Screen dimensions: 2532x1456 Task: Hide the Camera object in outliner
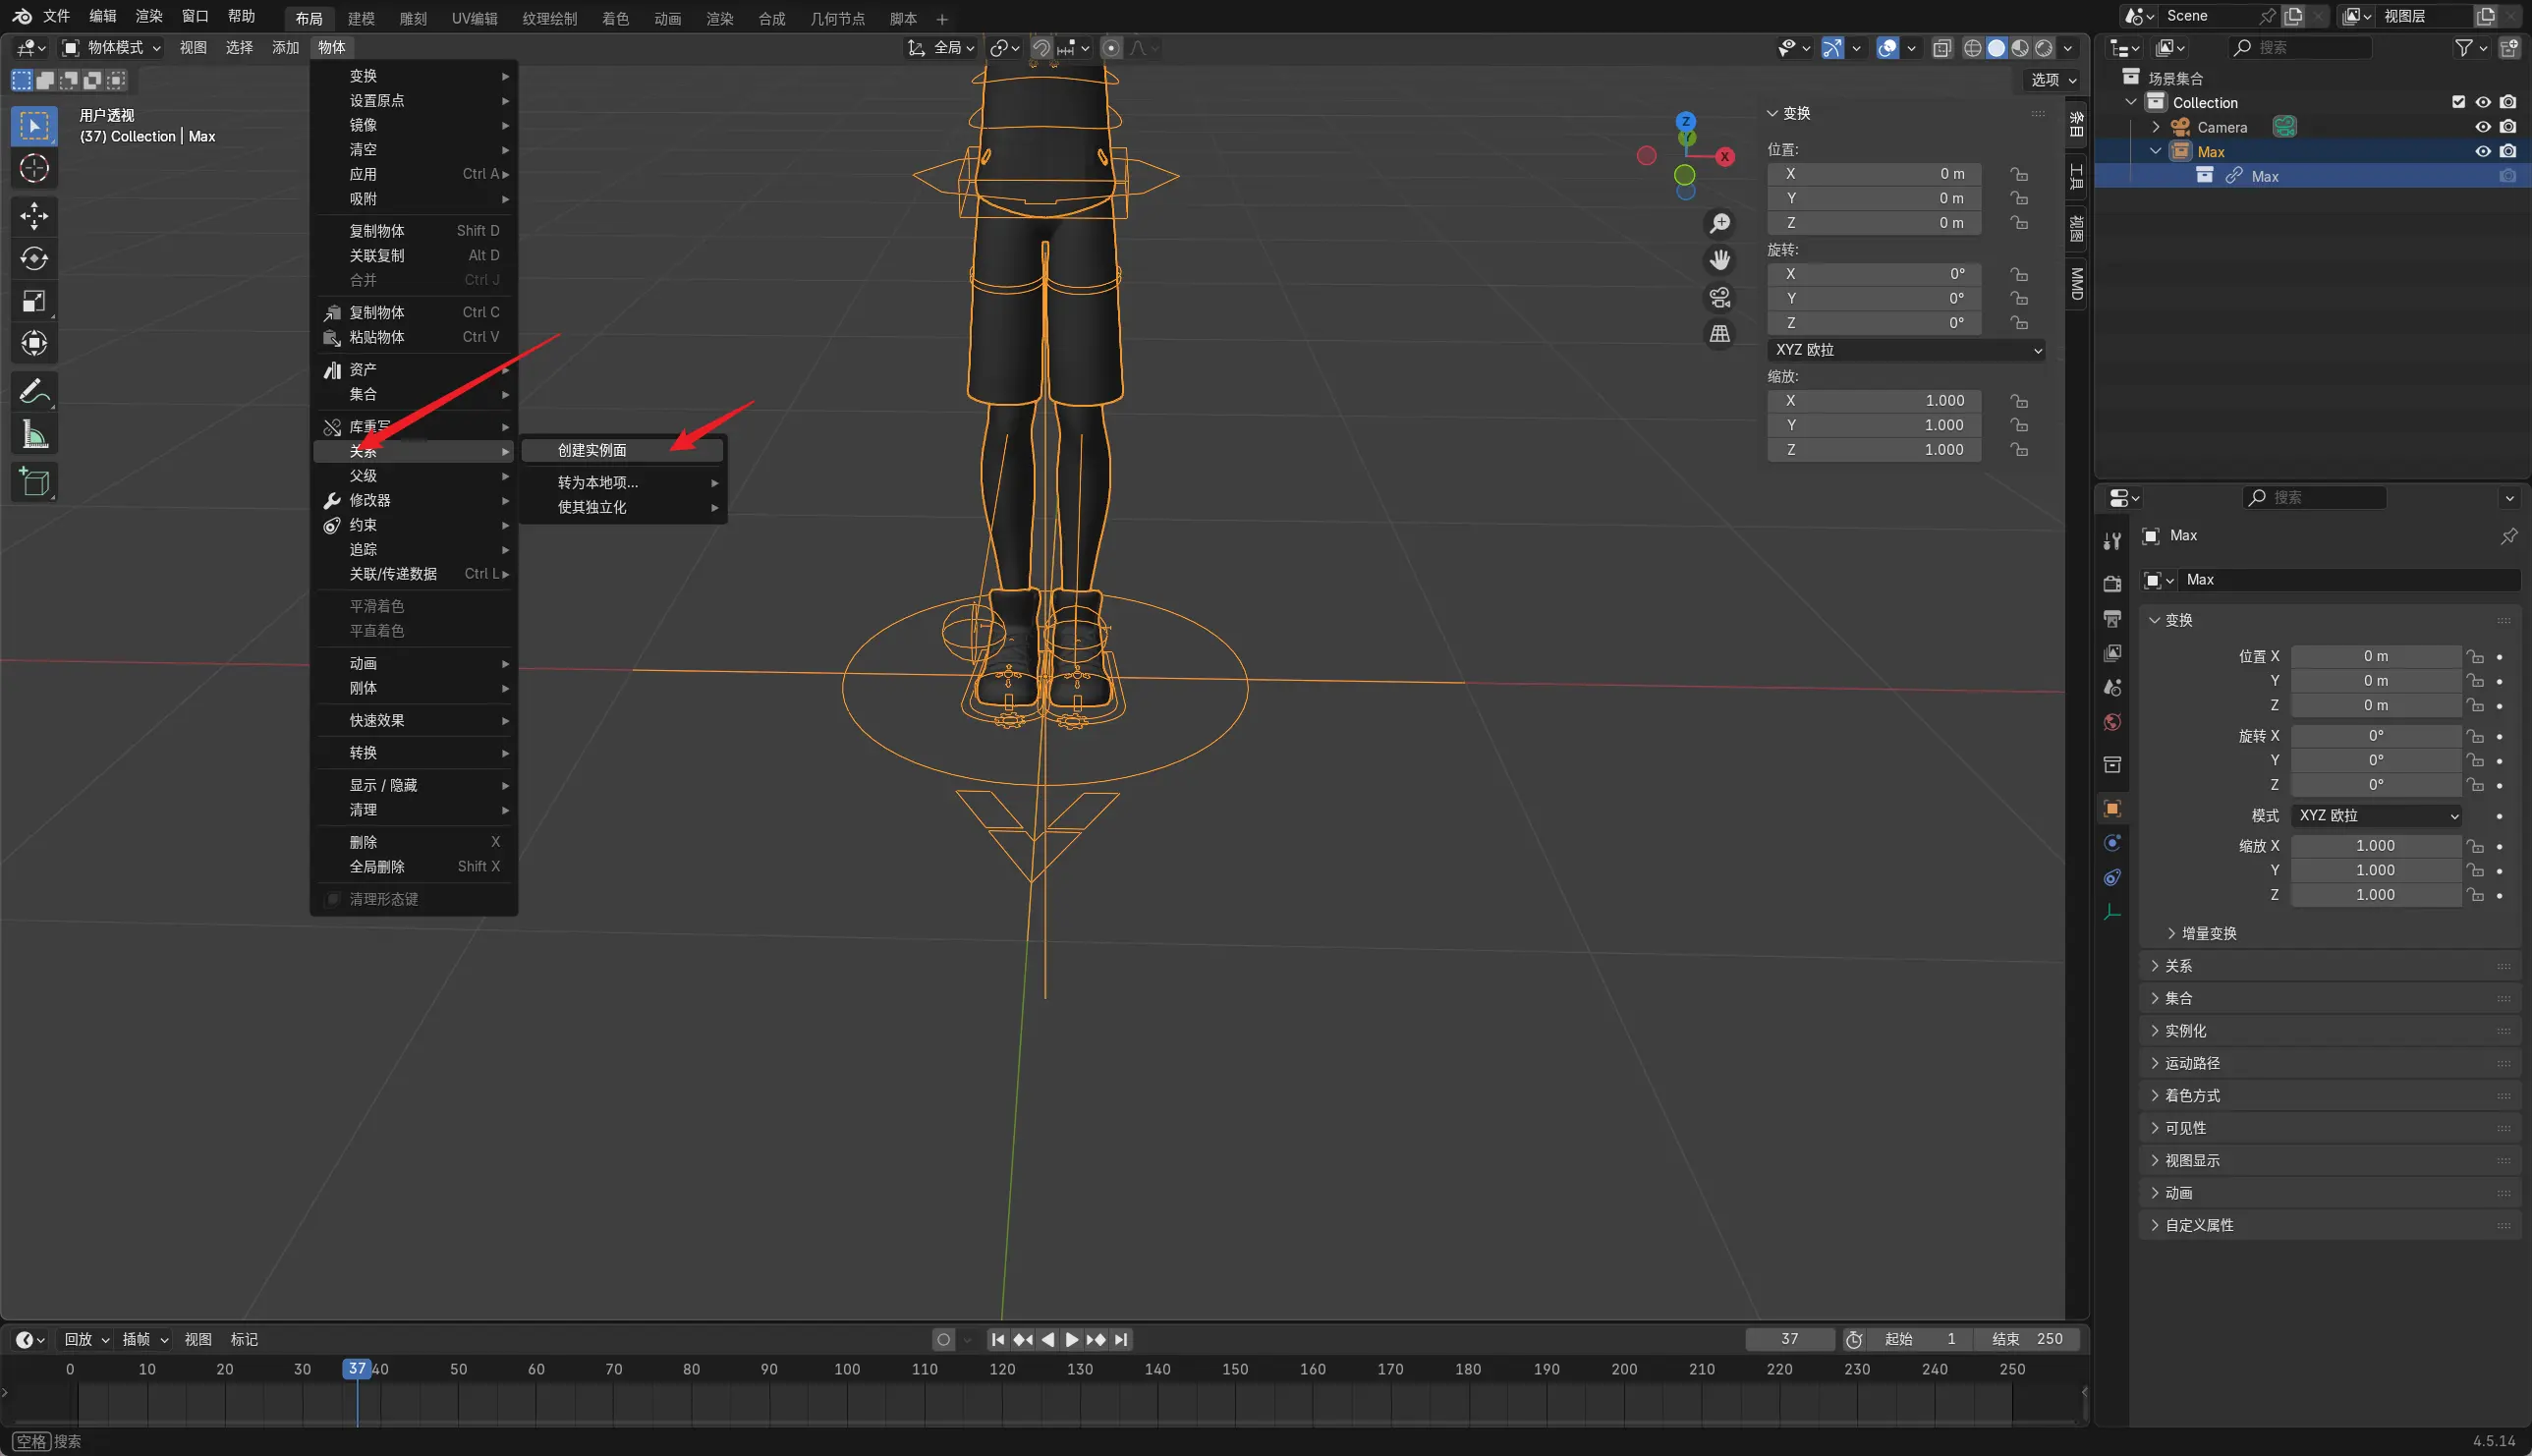[x=2483, y=127]
